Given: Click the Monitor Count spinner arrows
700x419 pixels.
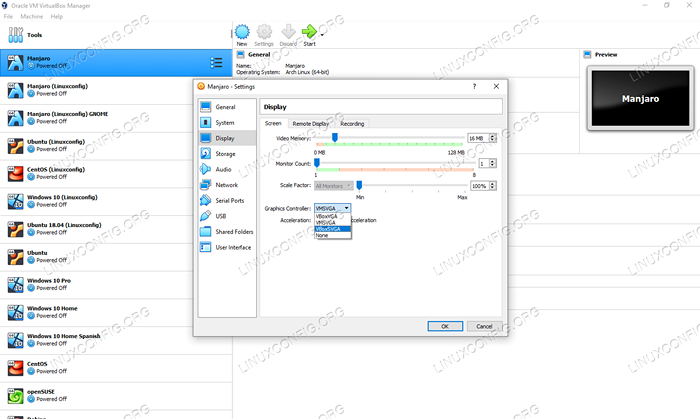Looking at the screenshot, I should pos(493,163).
